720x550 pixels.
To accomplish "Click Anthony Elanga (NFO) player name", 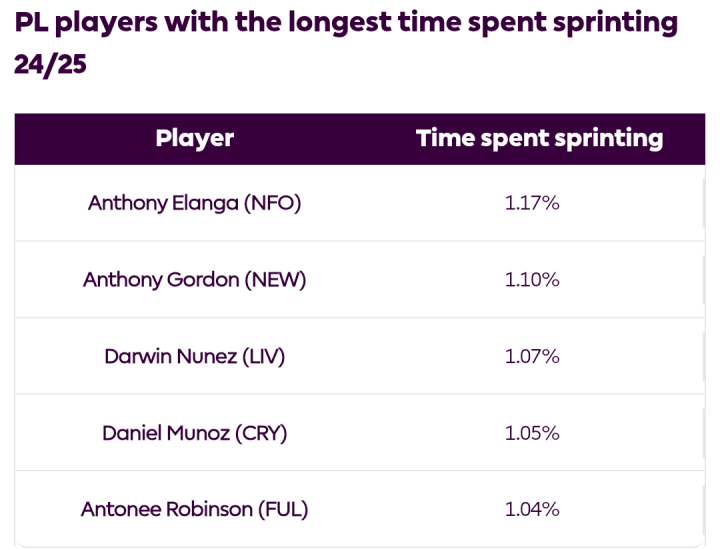I will pyautogui.click(x=195, y=203).
